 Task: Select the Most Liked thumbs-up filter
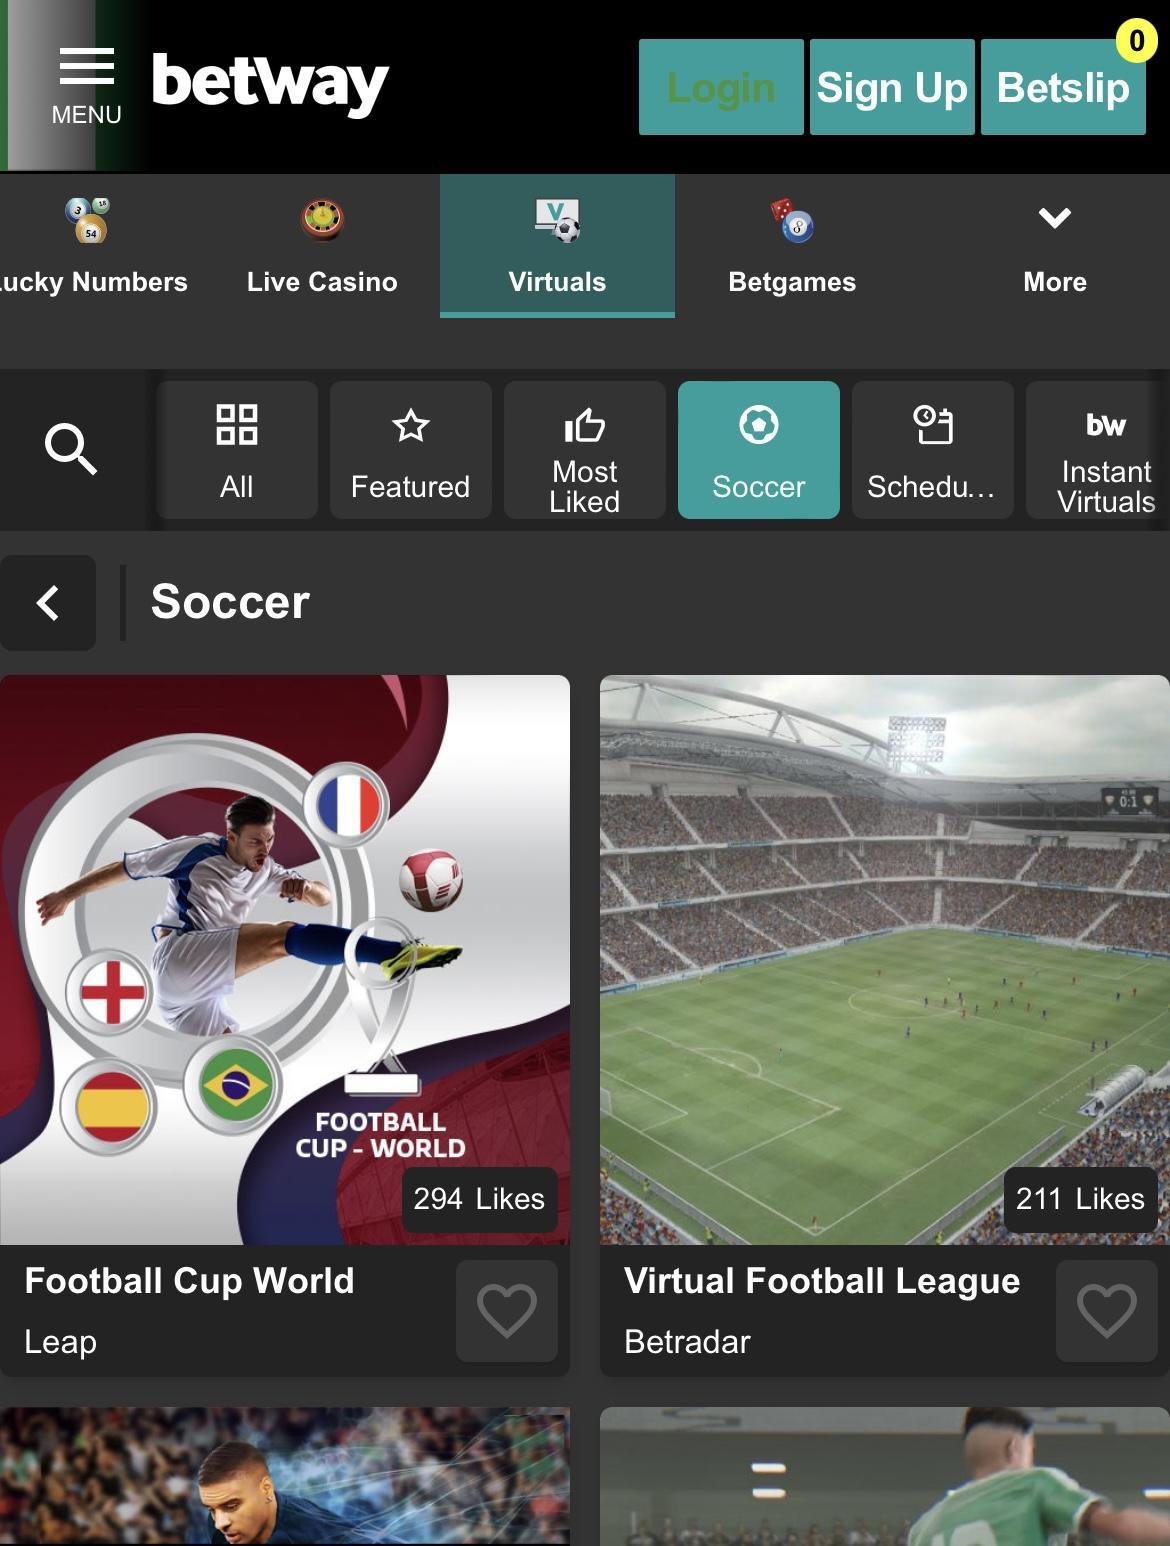(x=585, y=450)
